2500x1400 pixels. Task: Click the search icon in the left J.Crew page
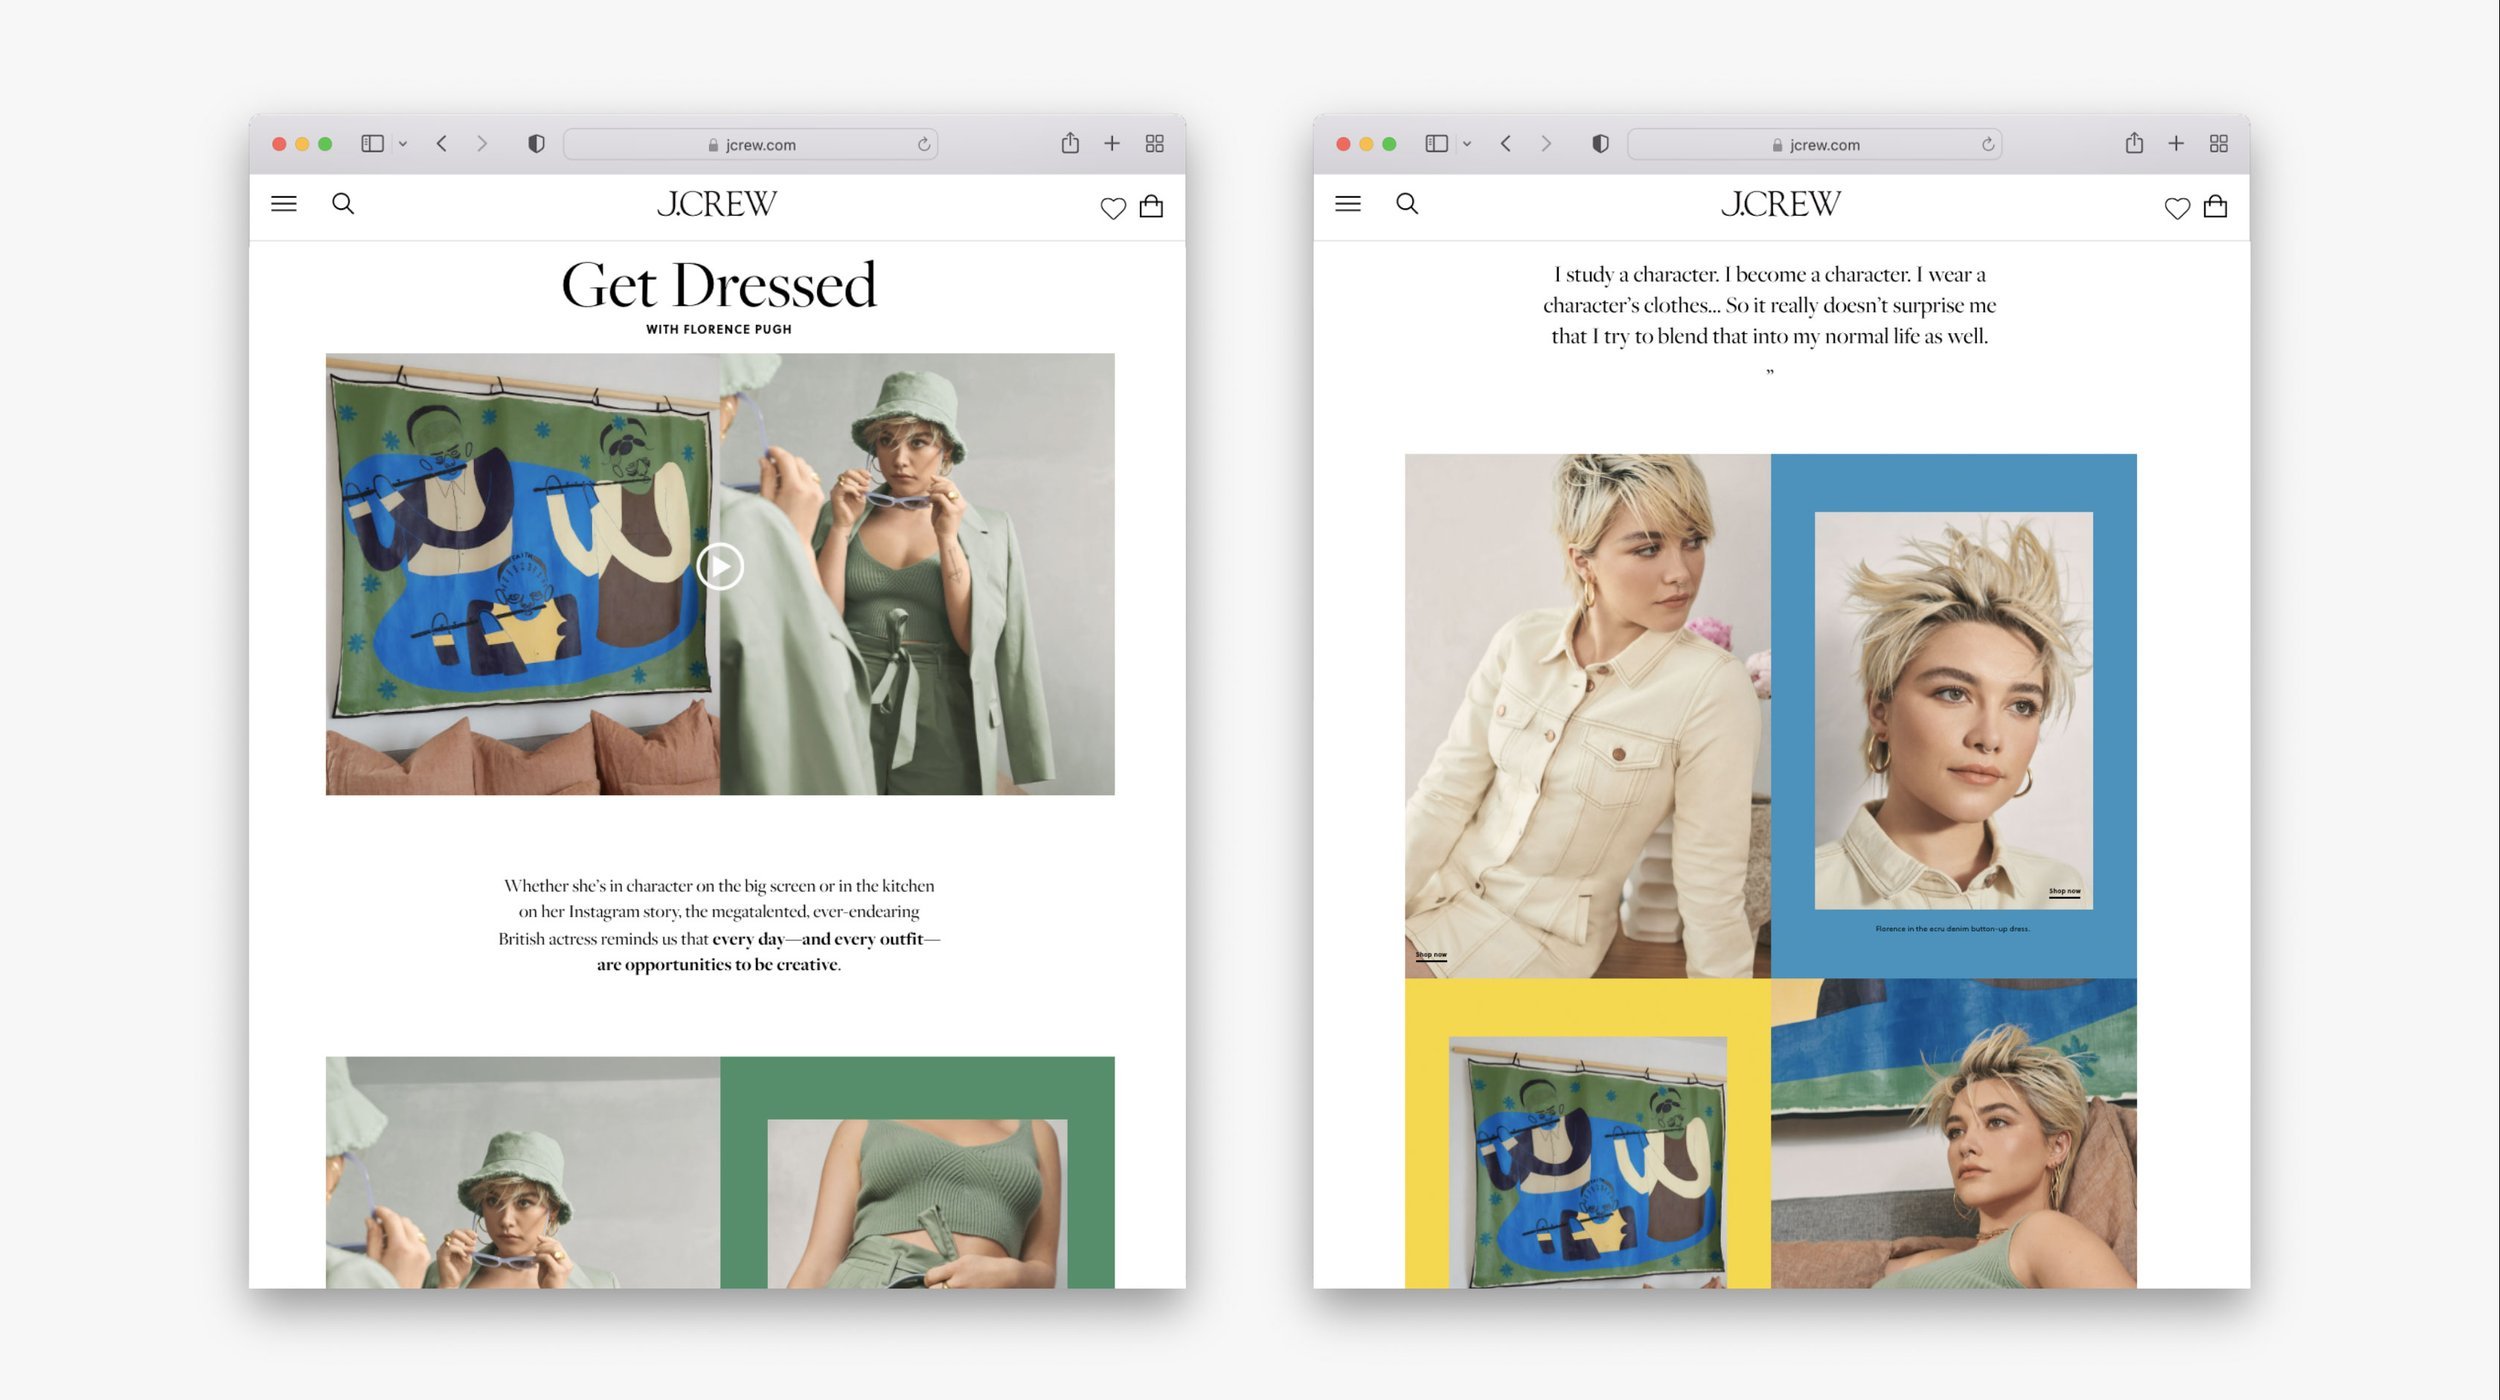343,204
